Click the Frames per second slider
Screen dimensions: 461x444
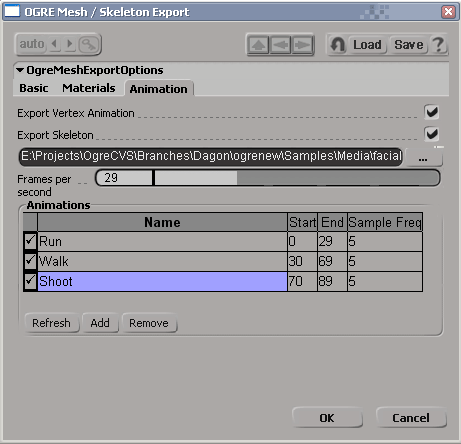point(267,178)
